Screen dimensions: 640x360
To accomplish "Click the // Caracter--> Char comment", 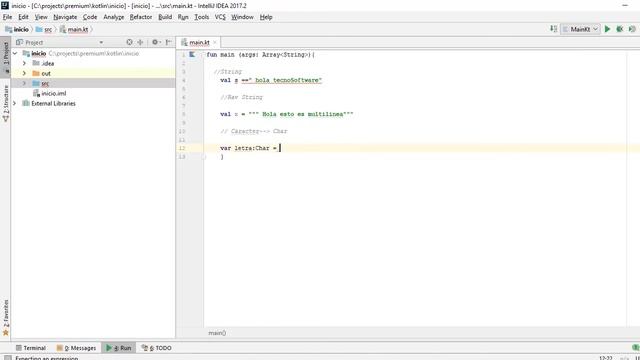I will [254, 131].
